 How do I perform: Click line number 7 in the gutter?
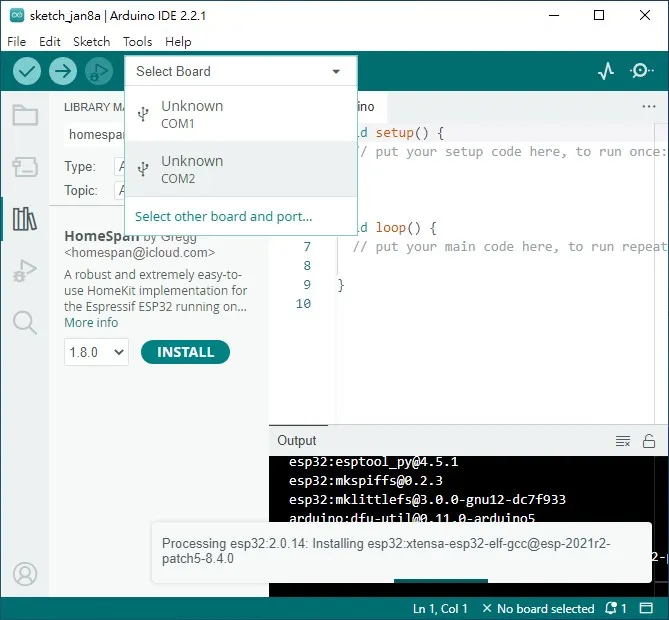click(x=307, y=247)
